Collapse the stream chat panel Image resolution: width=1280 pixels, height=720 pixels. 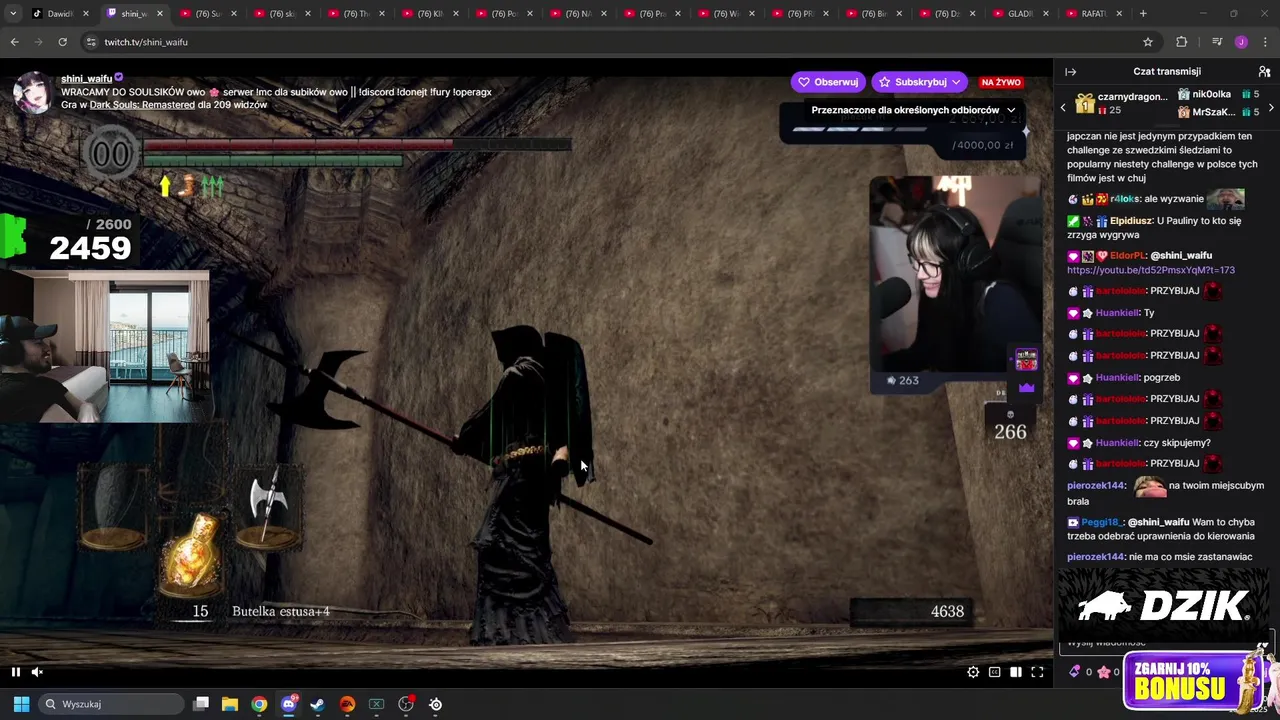pyautogui.click(x=1070, y=72)
